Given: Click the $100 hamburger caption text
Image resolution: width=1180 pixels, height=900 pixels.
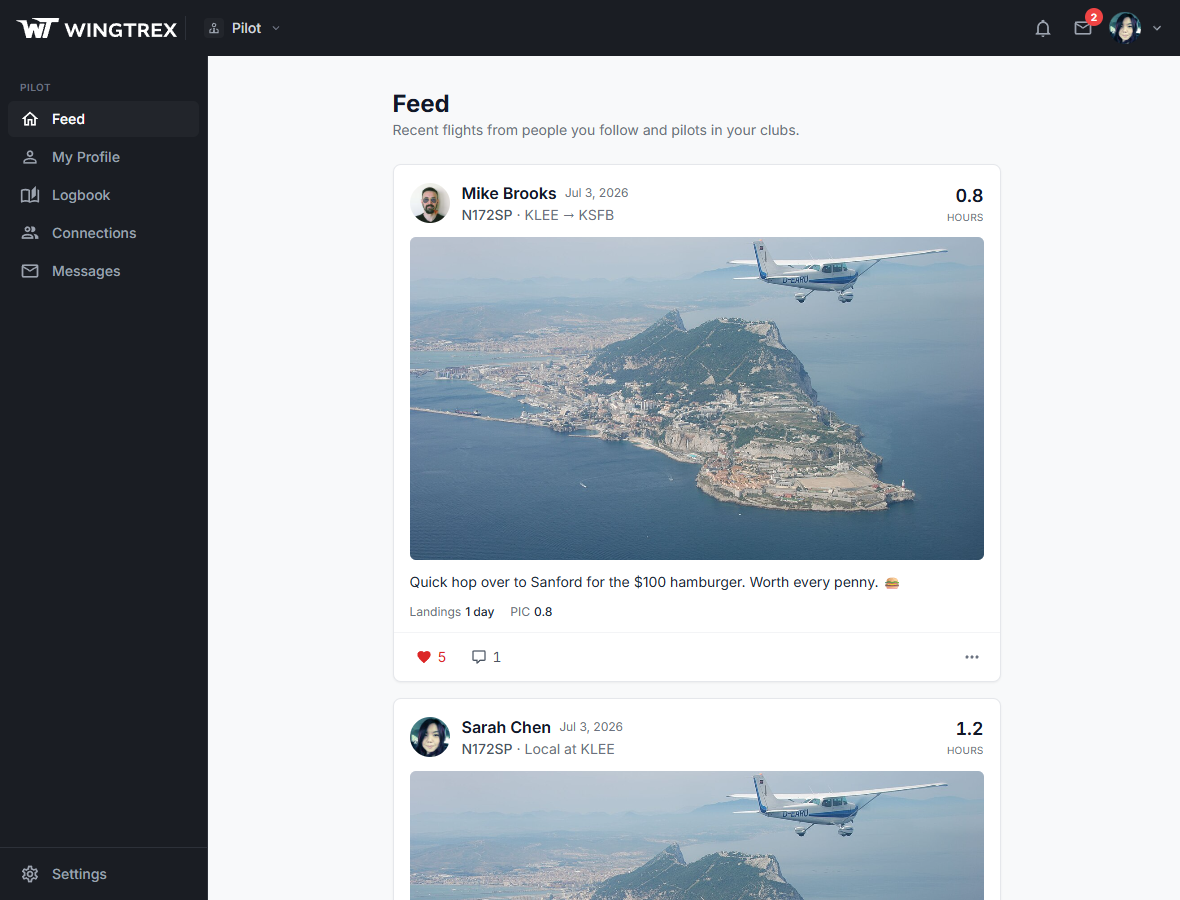Looking at the screenshot, I should (x=654, y=582).
